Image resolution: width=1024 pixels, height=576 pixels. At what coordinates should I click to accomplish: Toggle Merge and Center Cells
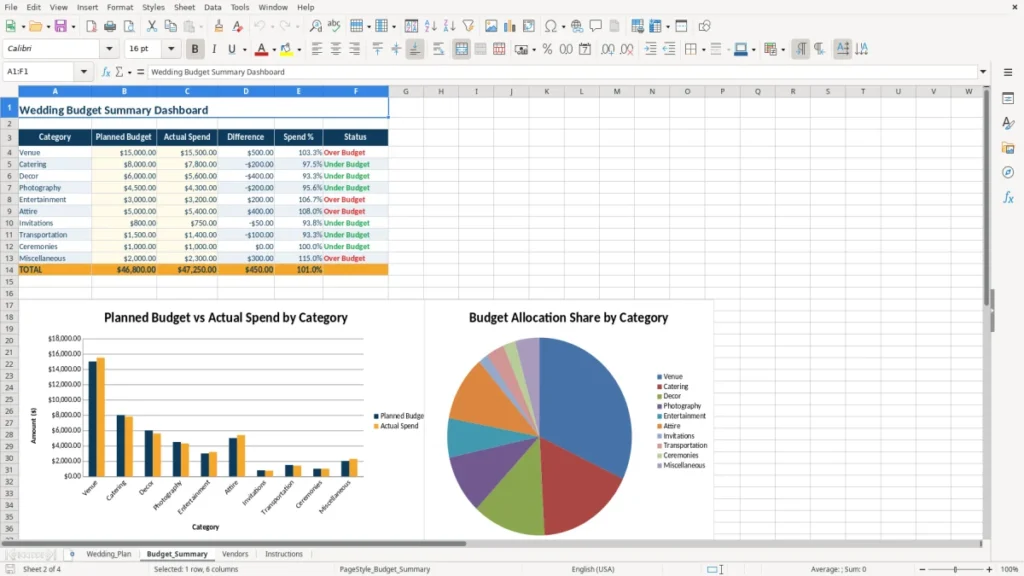click(461, 49)
